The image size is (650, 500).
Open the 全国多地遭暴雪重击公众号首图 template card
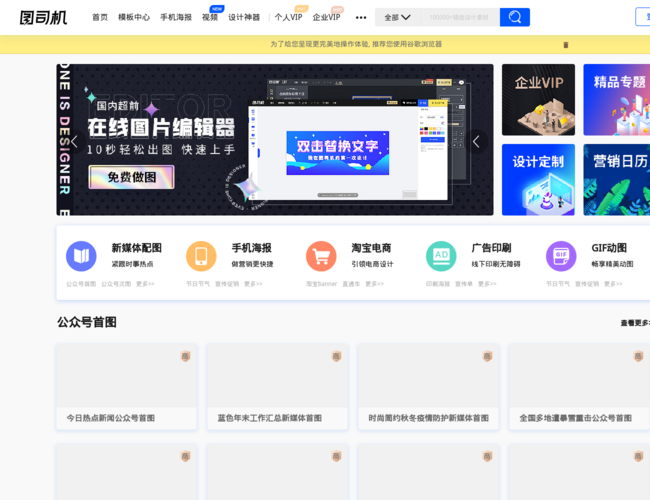(x=580, y=386)
